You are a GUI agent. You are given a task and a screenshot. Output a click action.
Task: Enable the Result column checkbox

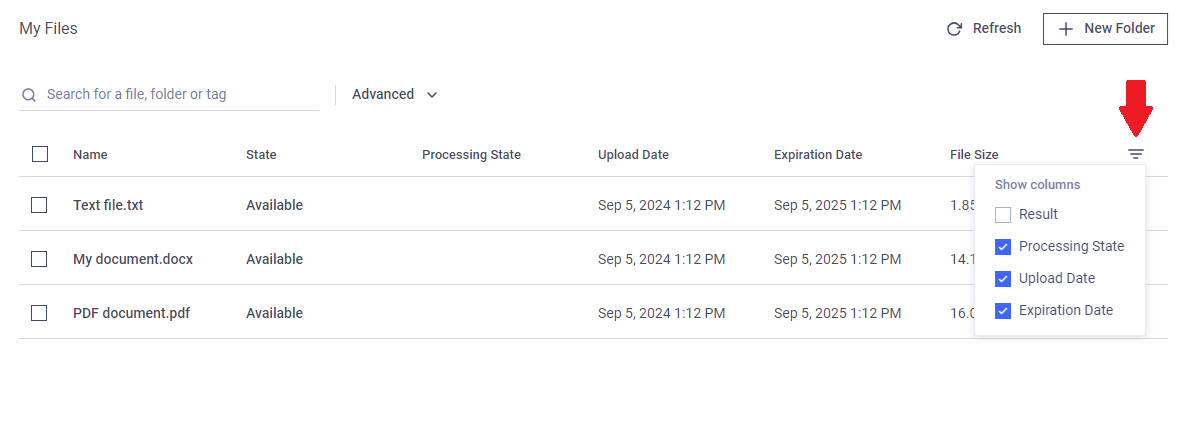(x=1003, y=215)
